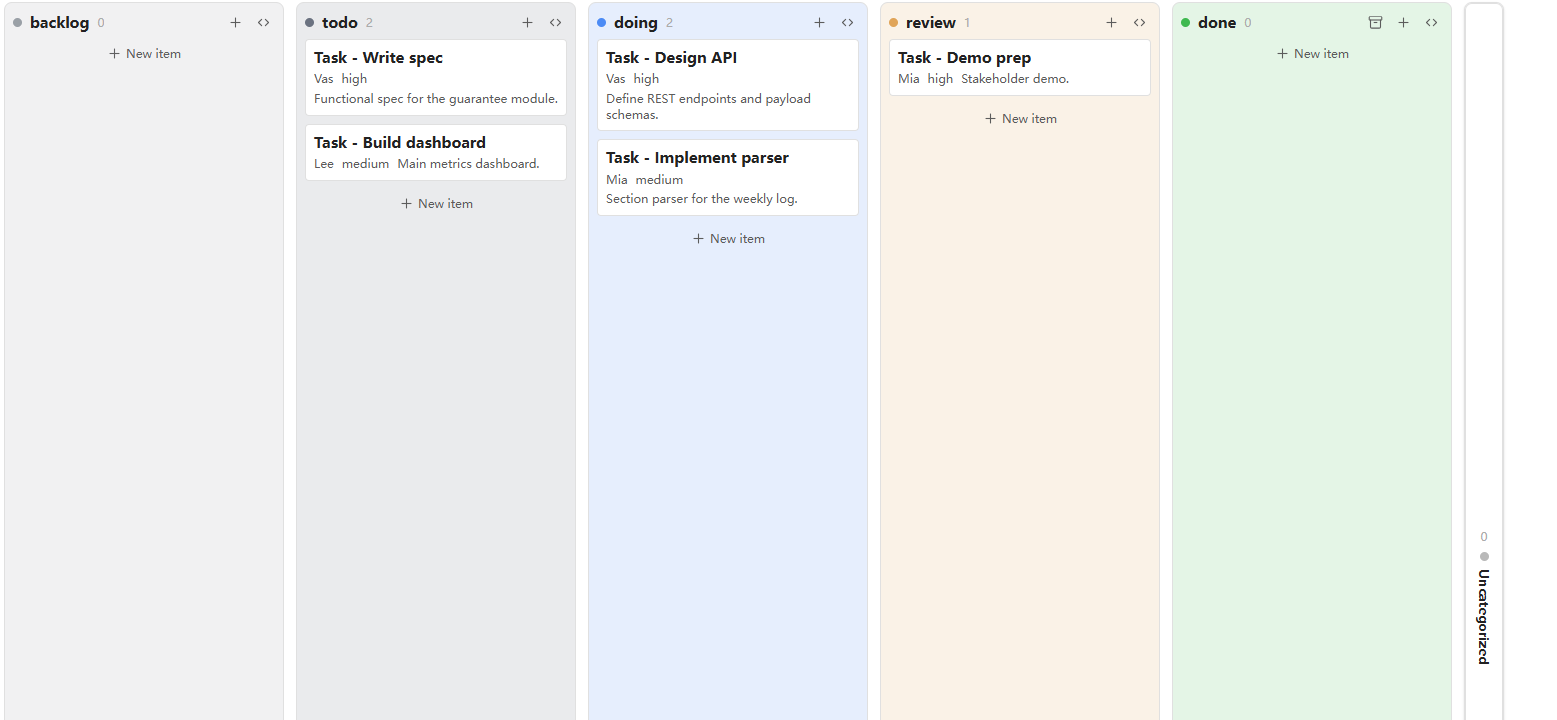Click the todo column title

coord(340,23)
